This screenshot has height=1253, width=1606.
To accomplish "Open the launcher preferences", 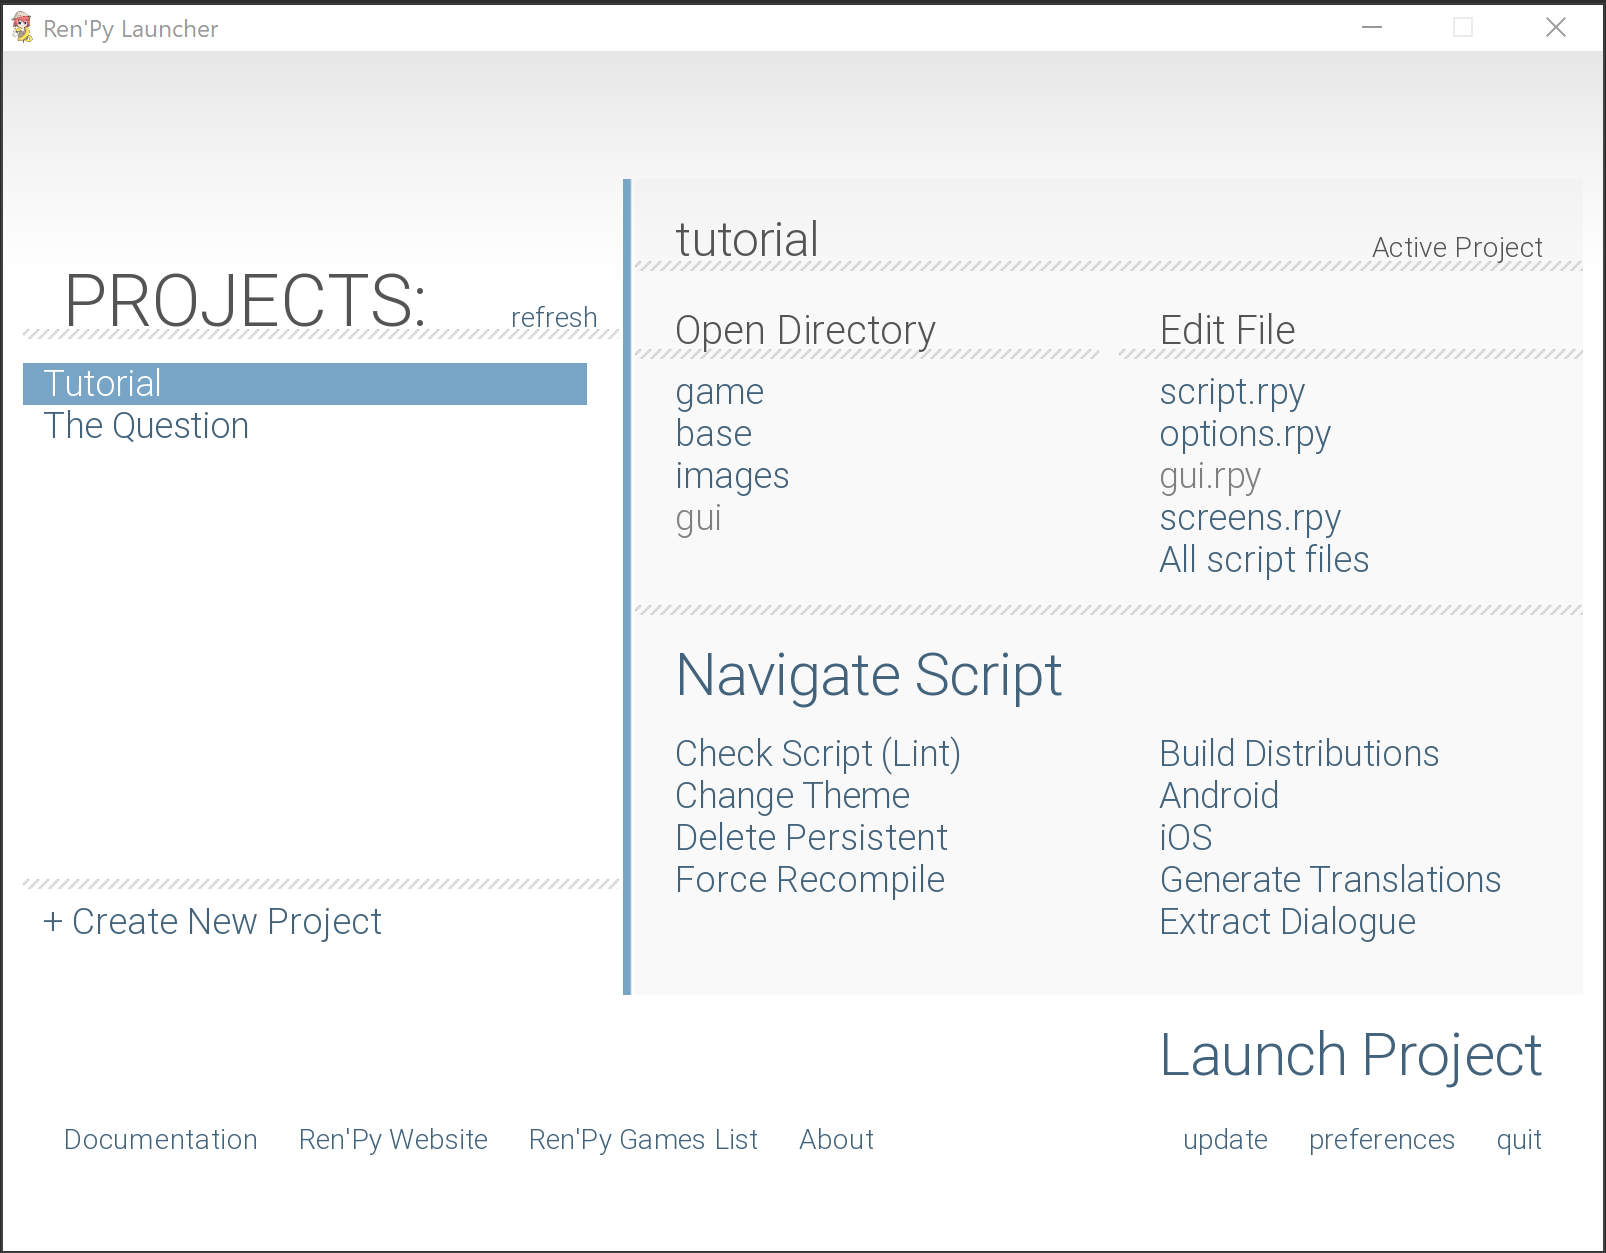I will 1381,1139.
